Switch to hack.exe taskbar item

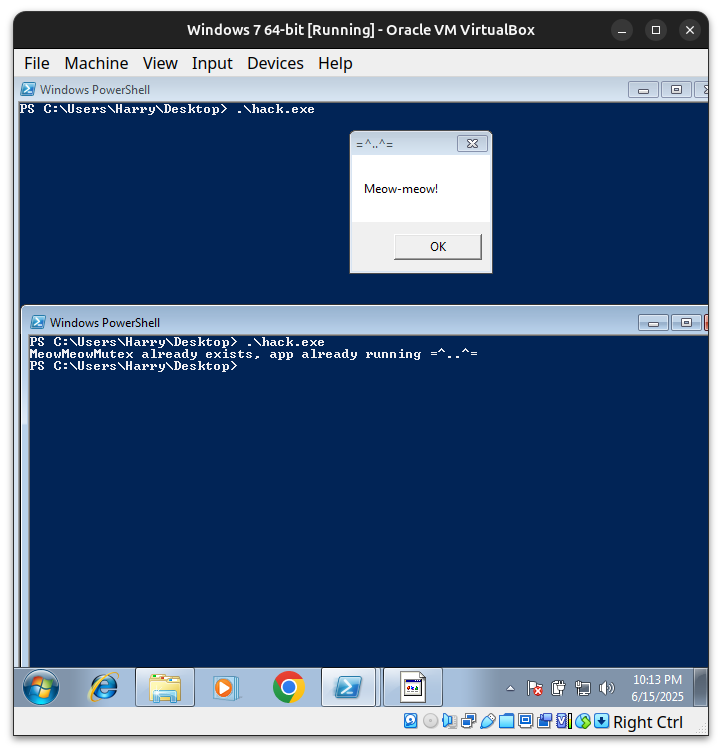click(413, 687)
